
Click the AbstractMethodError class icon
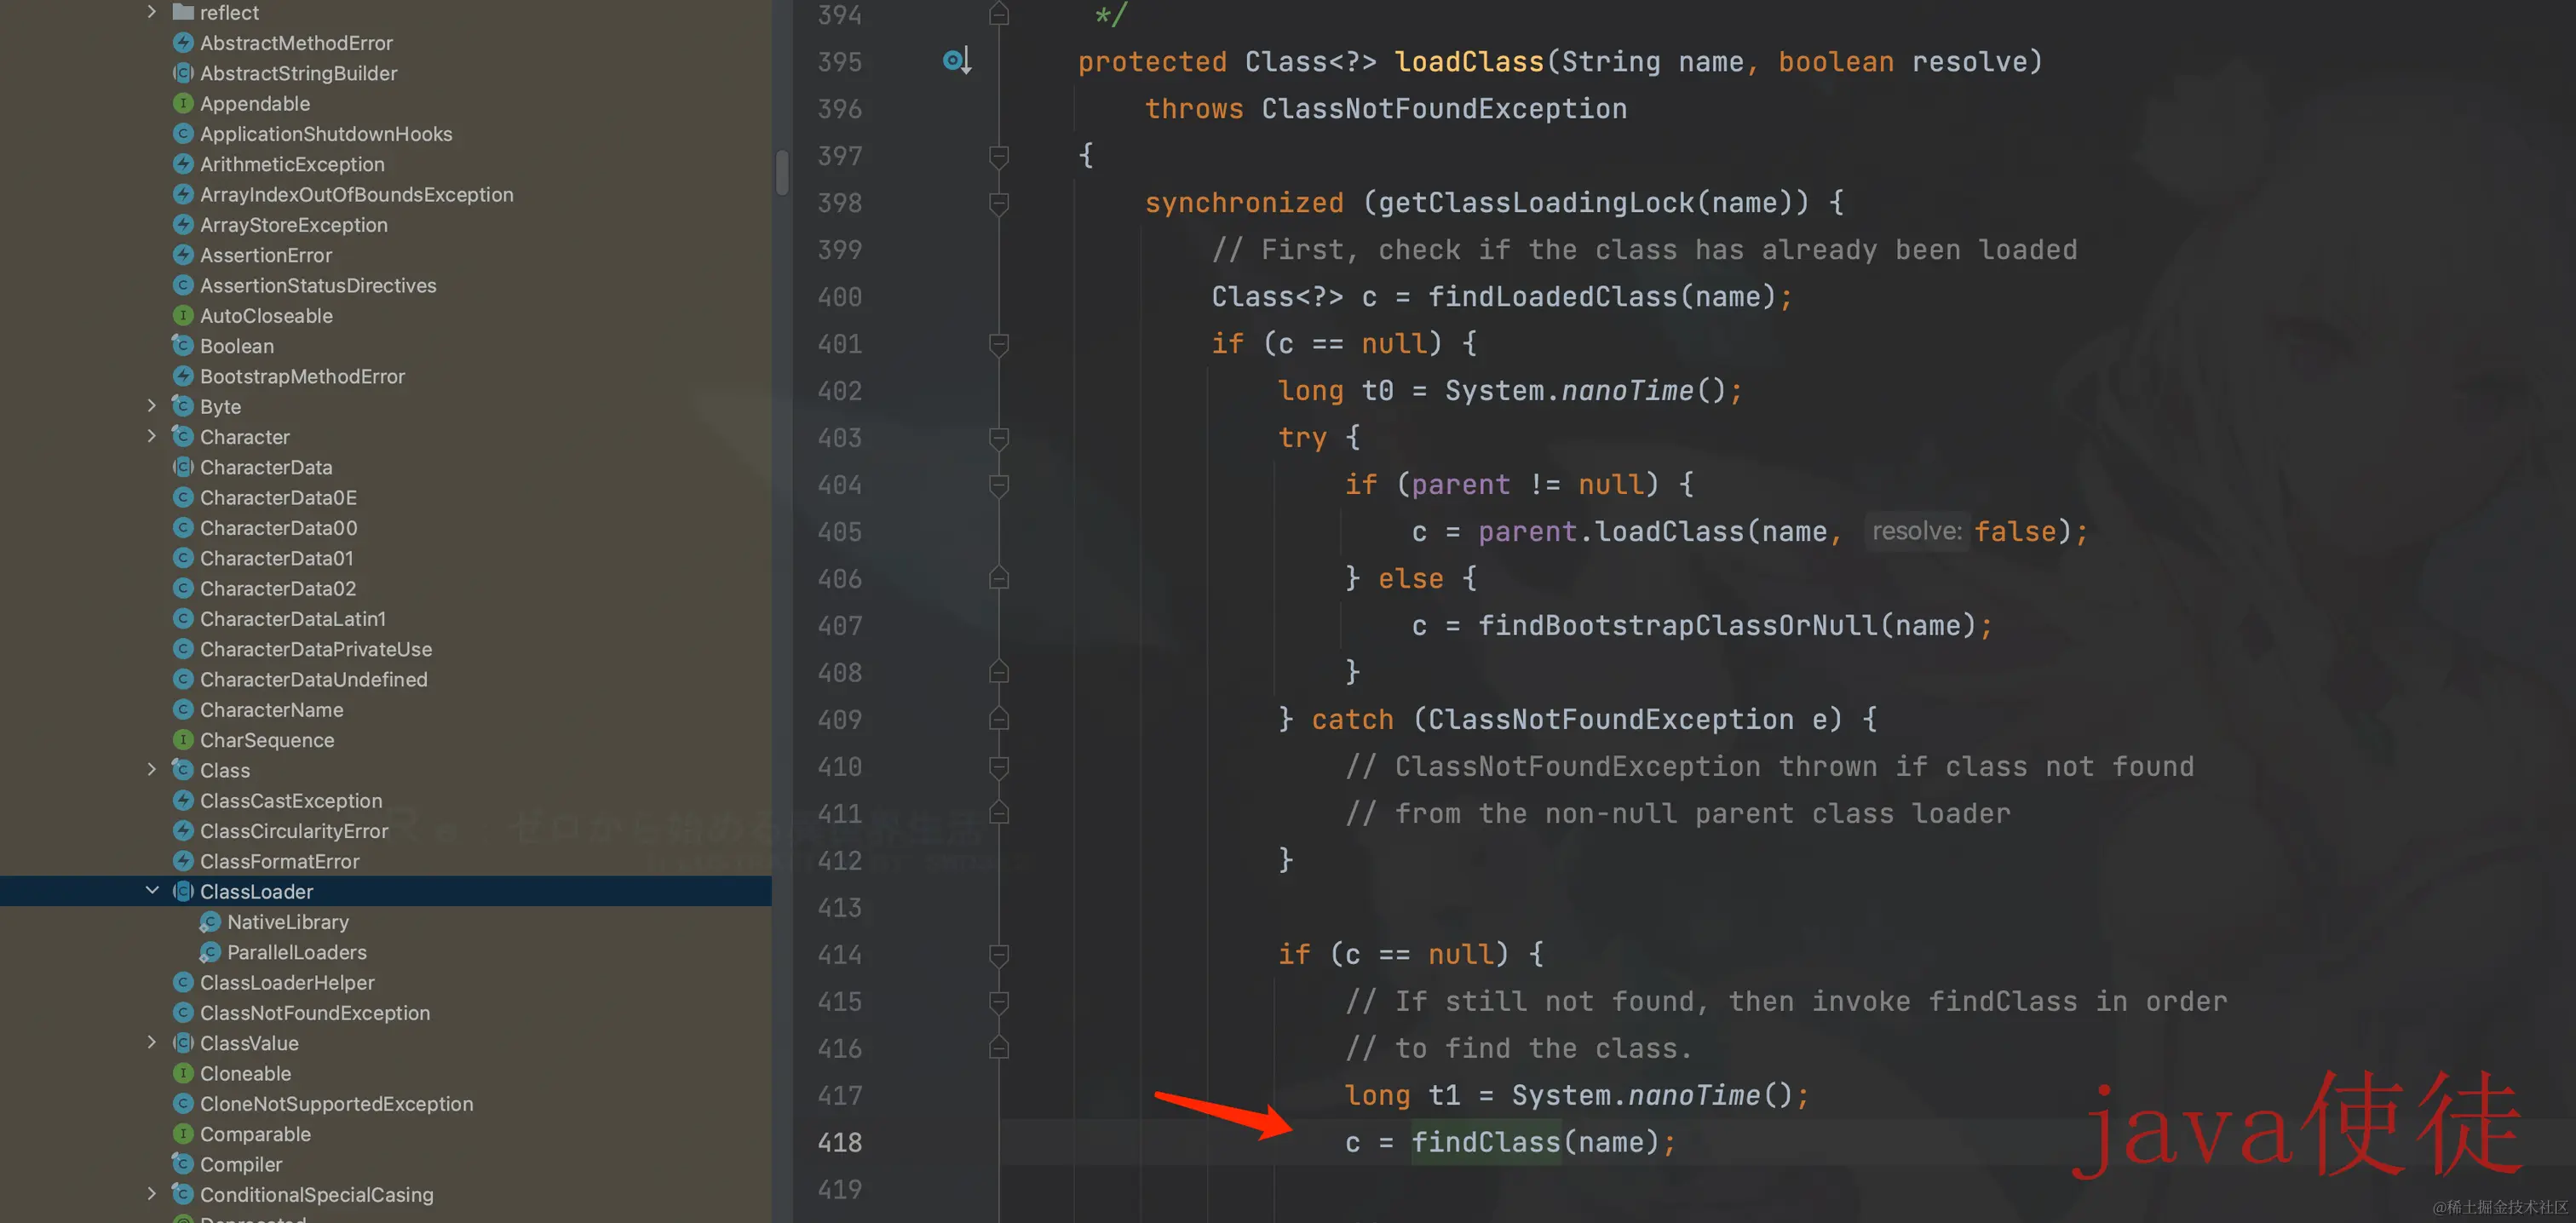click(x=183, y=43)
